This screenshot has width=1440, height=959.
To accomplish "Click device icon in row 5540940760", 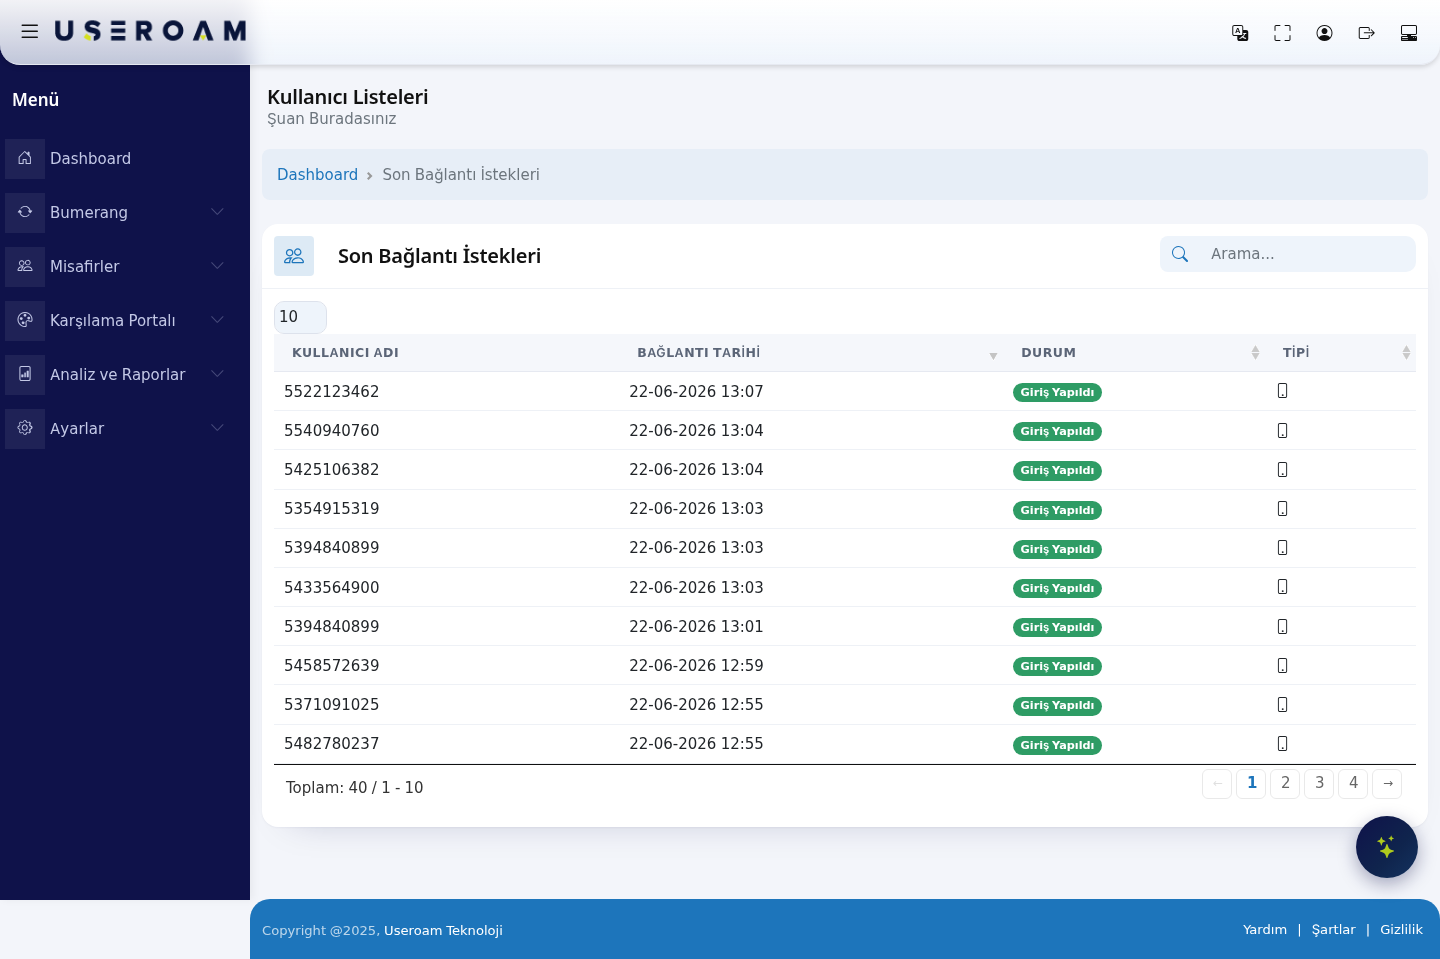I will coord(1283,430).
